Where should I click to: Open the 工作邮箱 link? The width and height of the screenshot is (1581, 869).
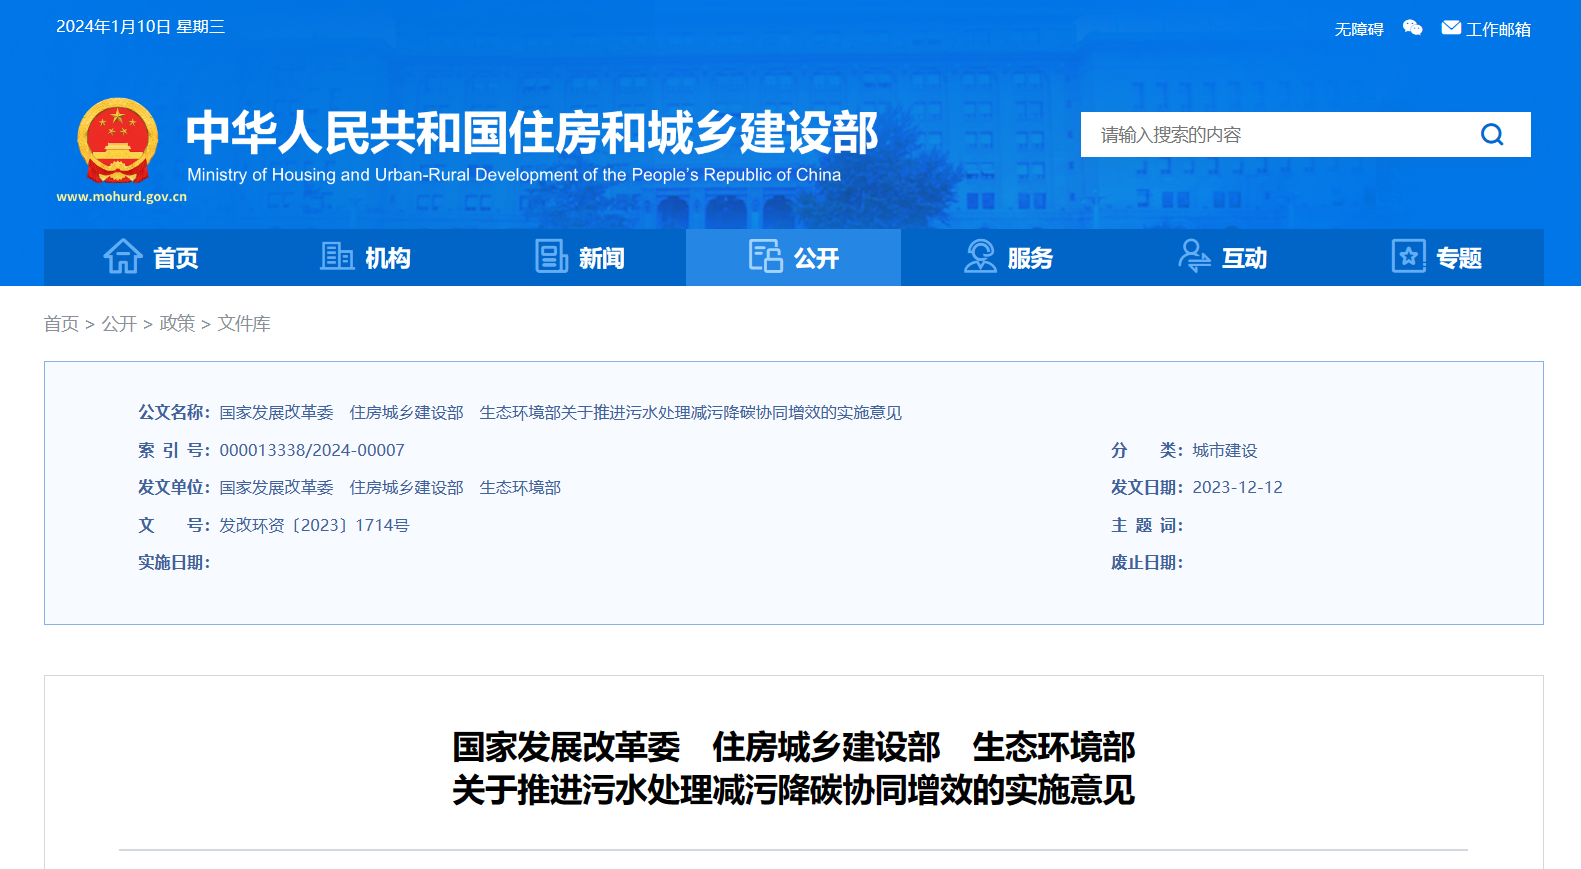coord(1498,30)
